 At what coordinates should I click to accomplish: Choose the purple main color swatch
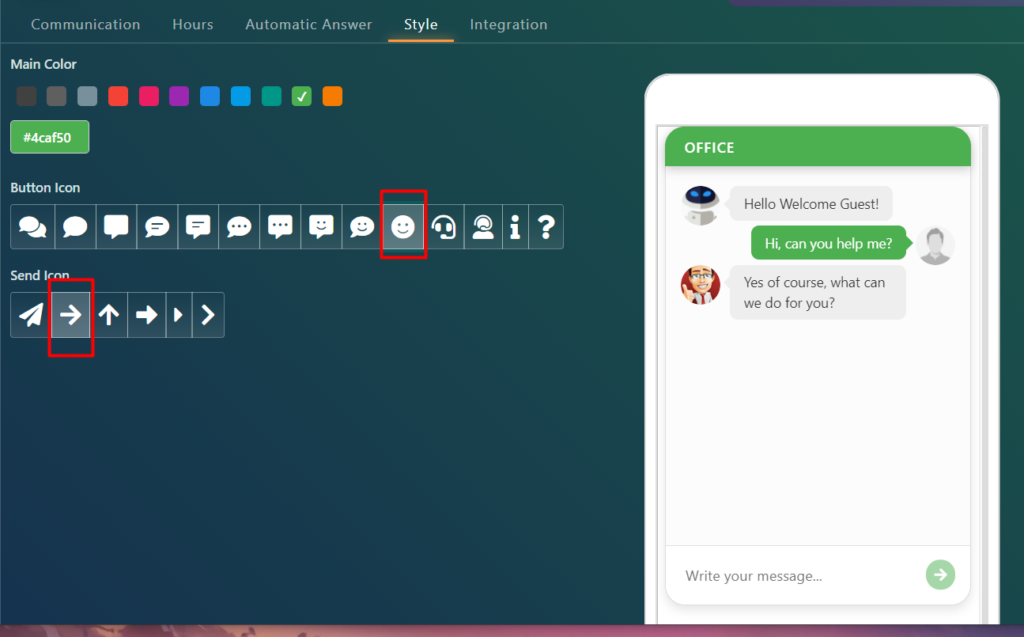(x=179, y=96)
